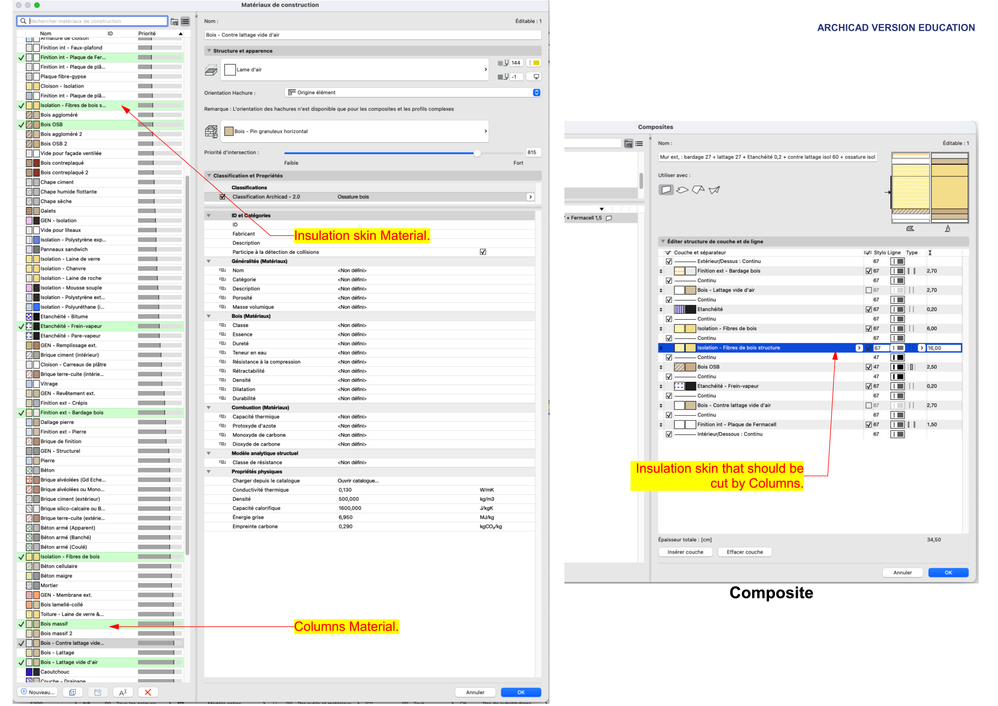Toggle end-line checkbox for Bois OSB skin

pos(869,367)
